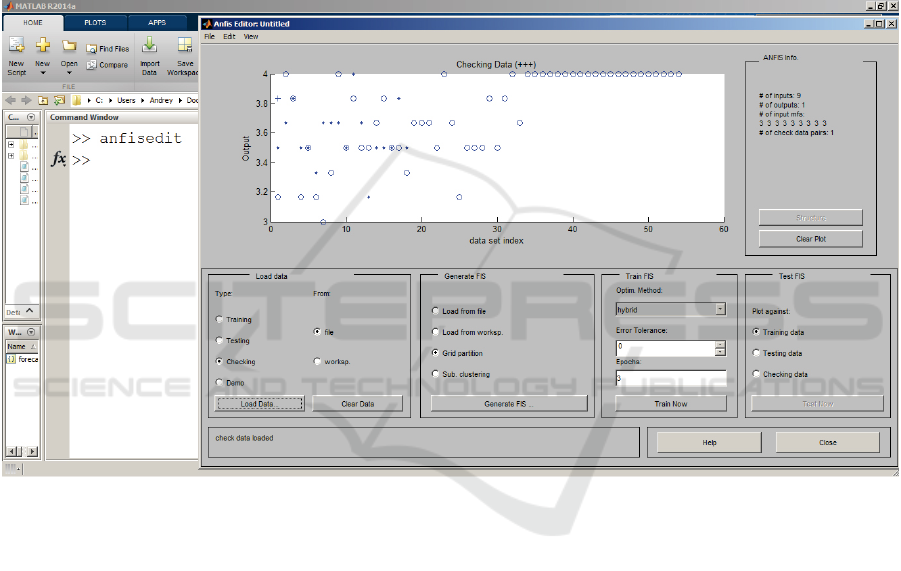Click the Epochs input field
The image size is (901, 571).
point(670,378)
